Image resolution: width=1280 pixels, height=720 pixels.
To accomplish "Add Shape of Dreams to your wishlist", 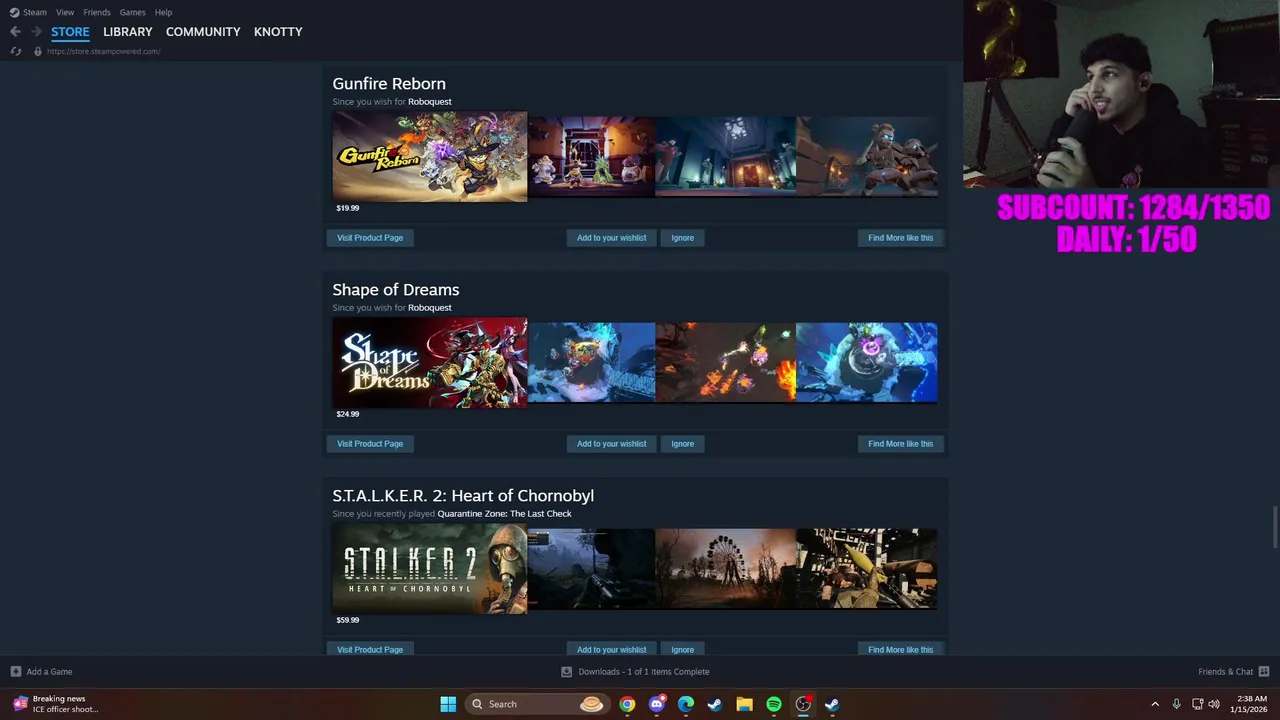I will (612, 444).
